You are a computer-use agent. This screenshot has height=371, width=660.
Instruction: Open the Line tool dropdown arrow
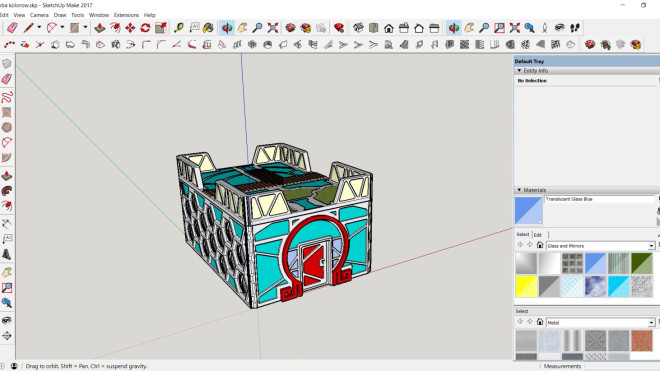point(39,27)
